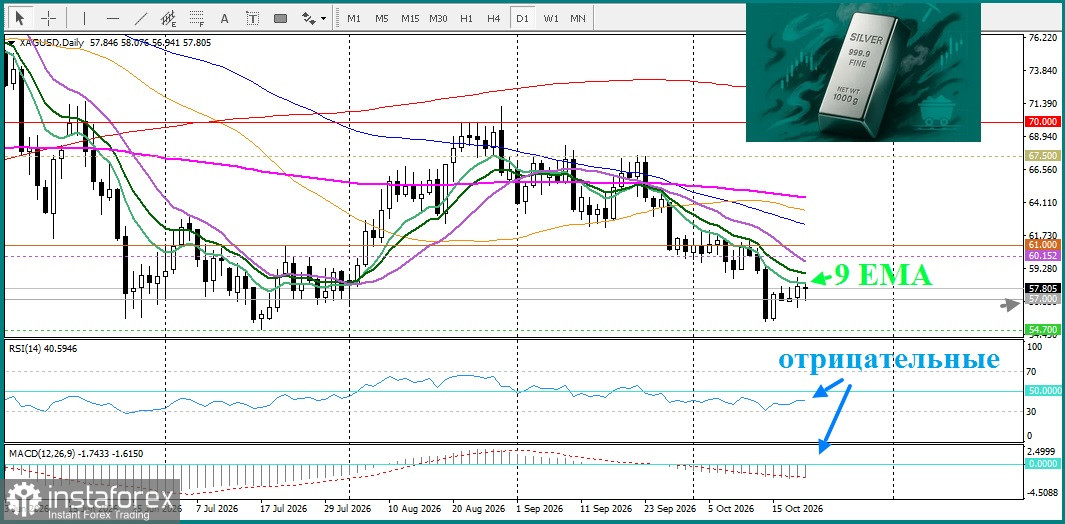The width and height of the screenshot is (1065, 524).
Task: Toggle the D1 daily timeframe button
Action: coord(522,18)
